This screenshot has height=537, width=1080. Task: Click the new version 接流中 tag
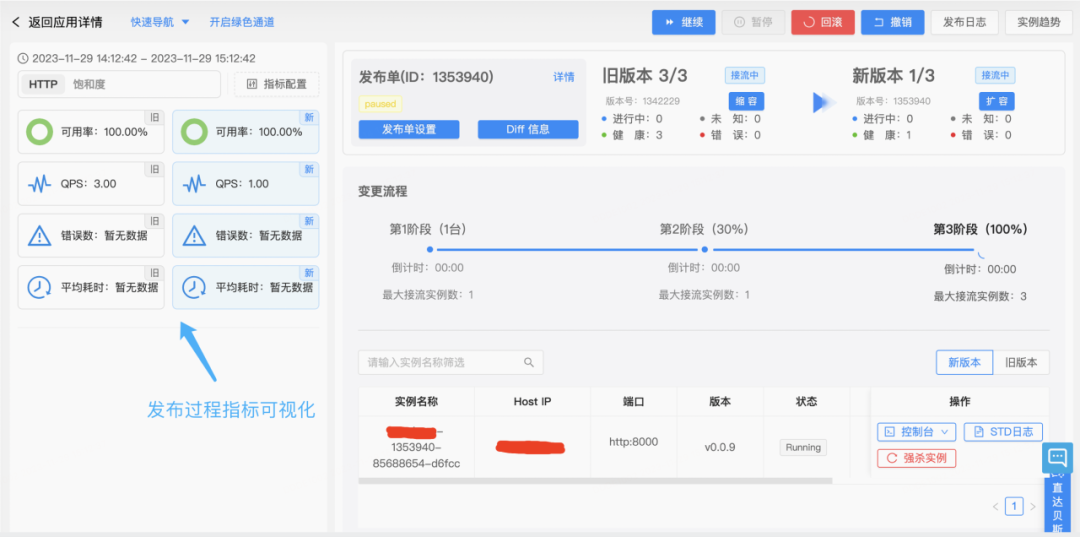995,75
